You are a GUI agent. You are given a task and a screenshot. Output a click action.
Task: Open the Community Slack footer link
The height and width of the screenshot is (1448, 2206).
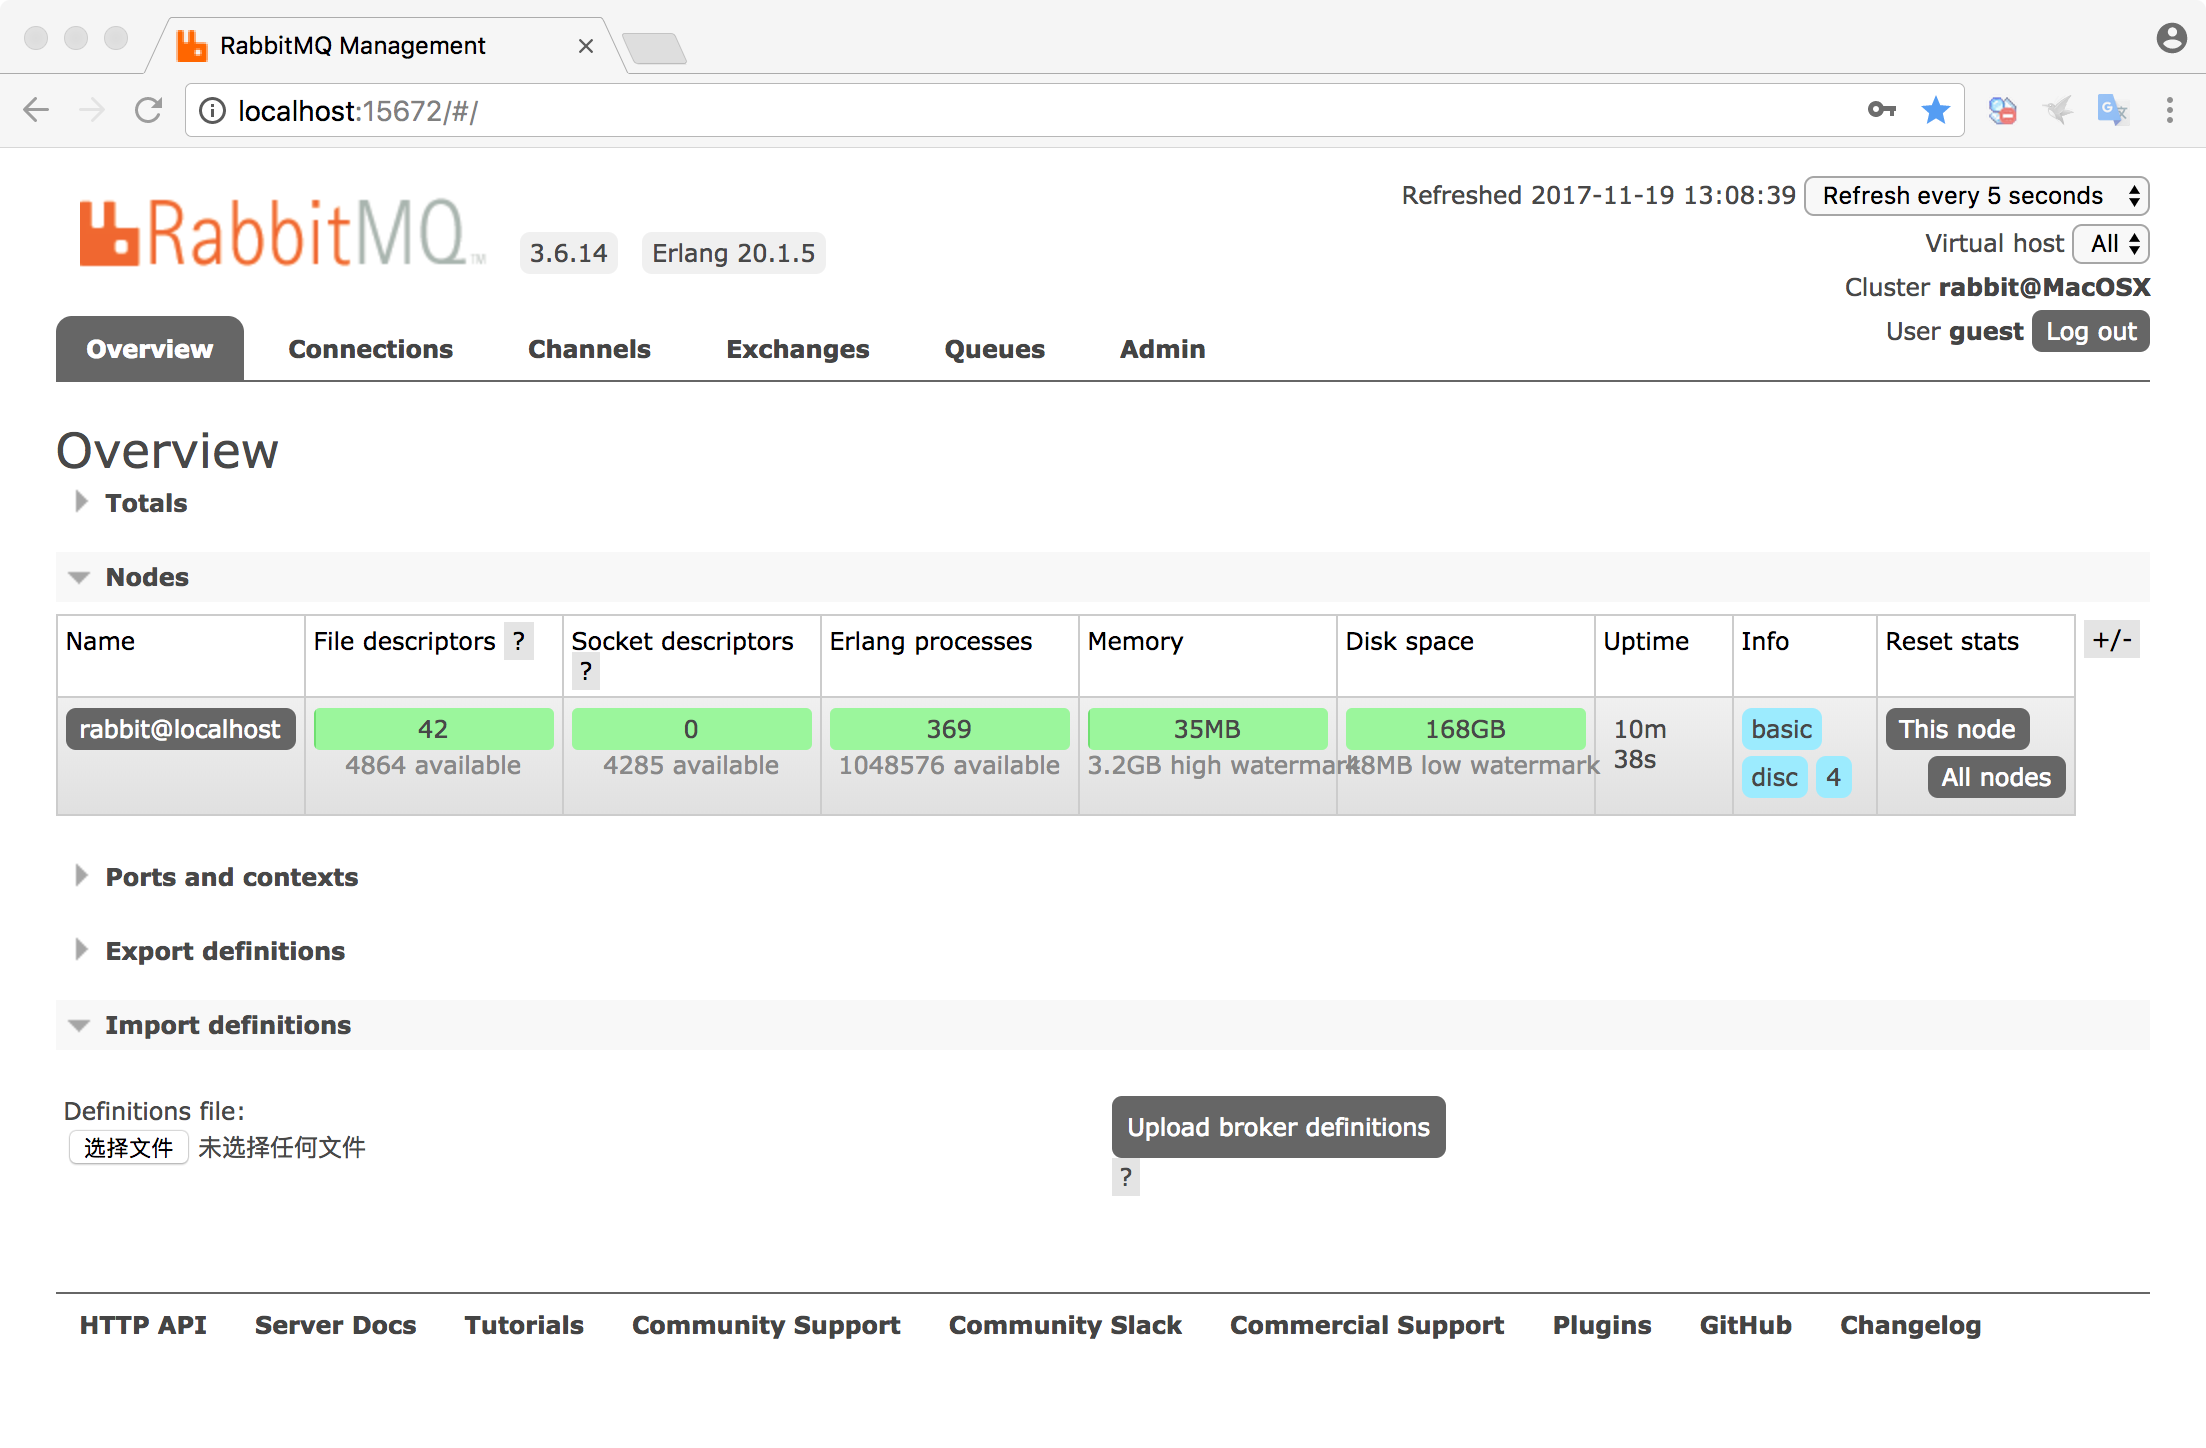click(1066, 1325)
